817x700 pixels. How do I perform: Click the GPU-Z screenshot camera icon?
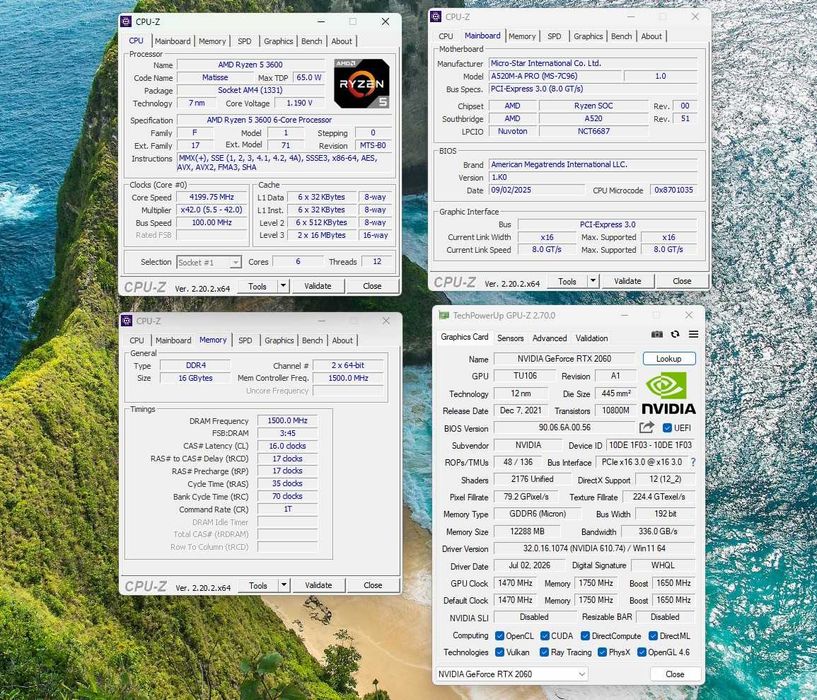point(657,334)
